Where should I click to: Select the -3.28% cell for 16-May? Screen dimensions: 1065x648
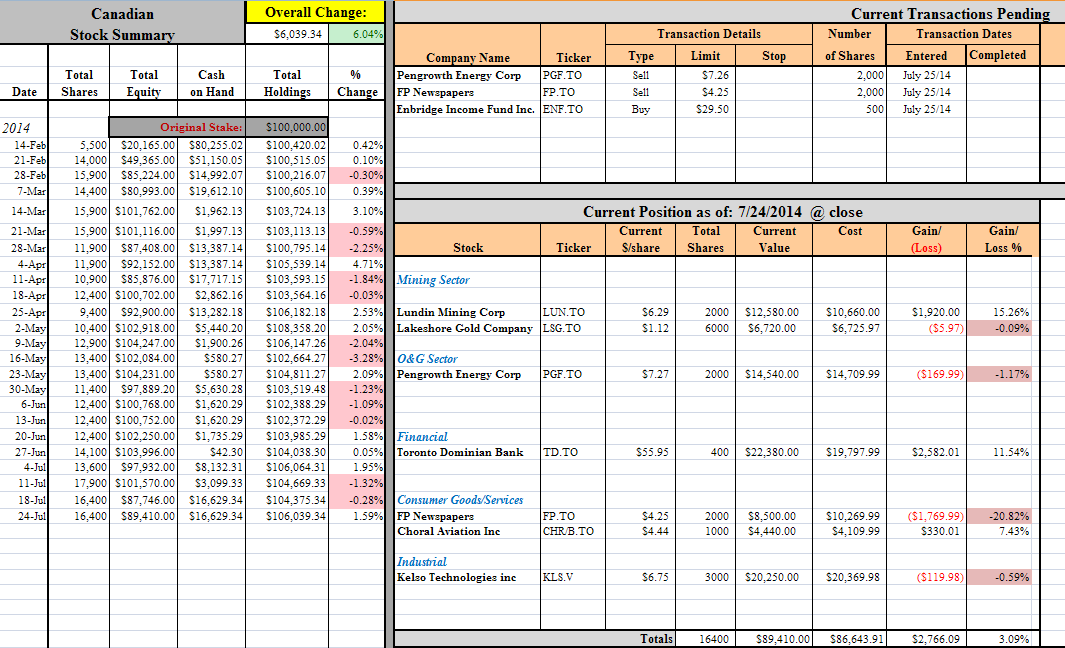click(357, 358)
